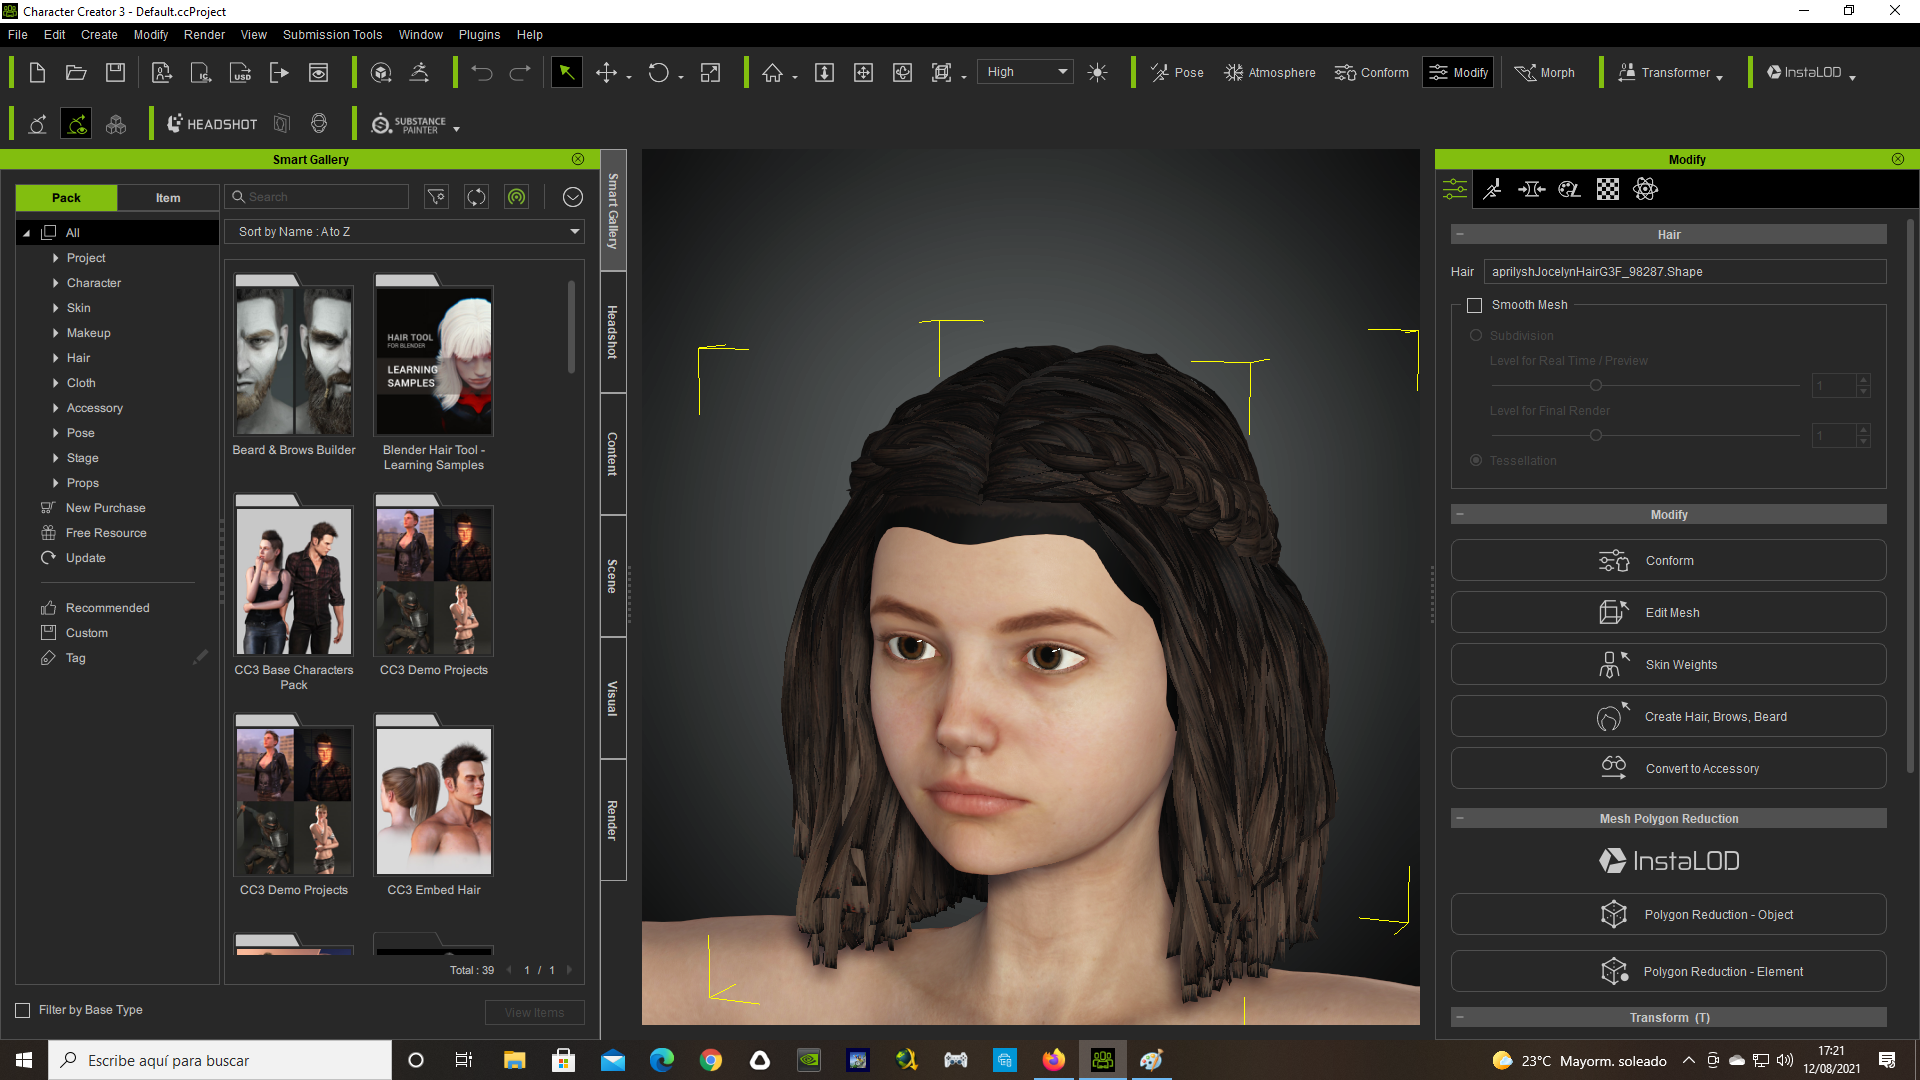1920x1080 pixels.
Task: Expand the Character tree node
Action: (55, 283)
